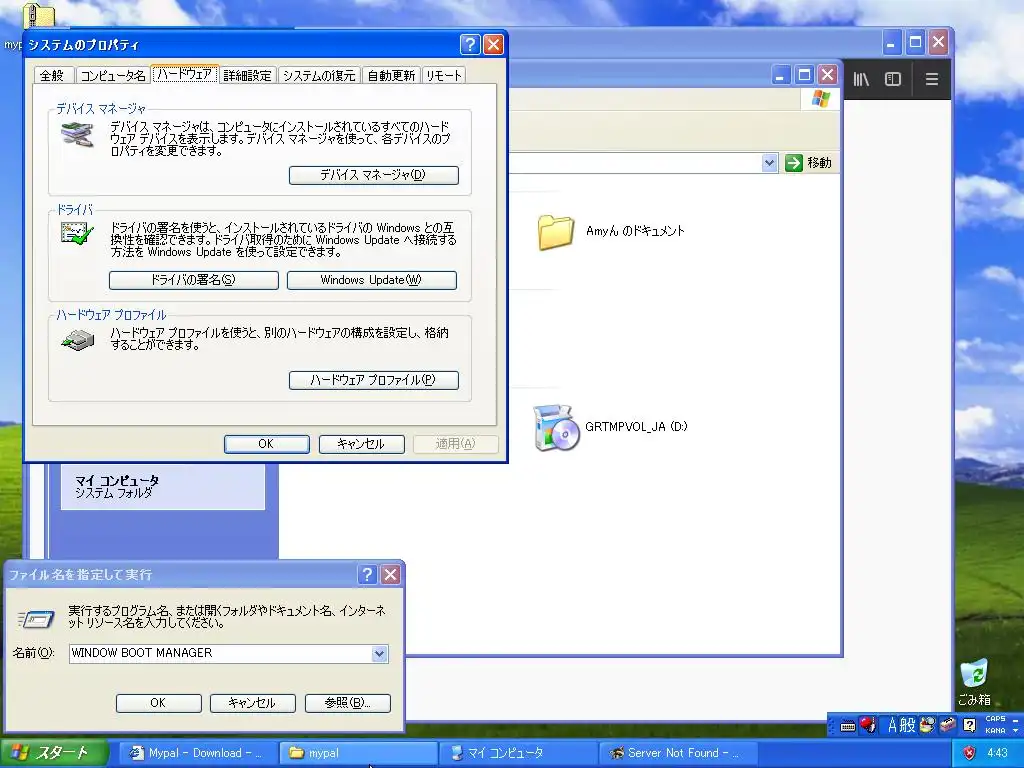
Task: Toggle the CAPS indicator on language bar
Action: tap(995, 719)
